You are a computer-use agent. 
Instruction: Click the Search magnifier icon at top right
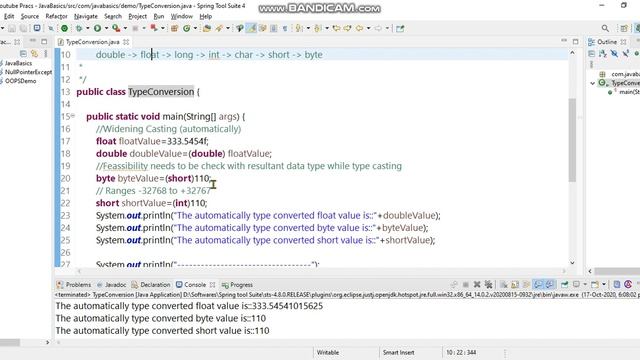(x=605, y=28)
